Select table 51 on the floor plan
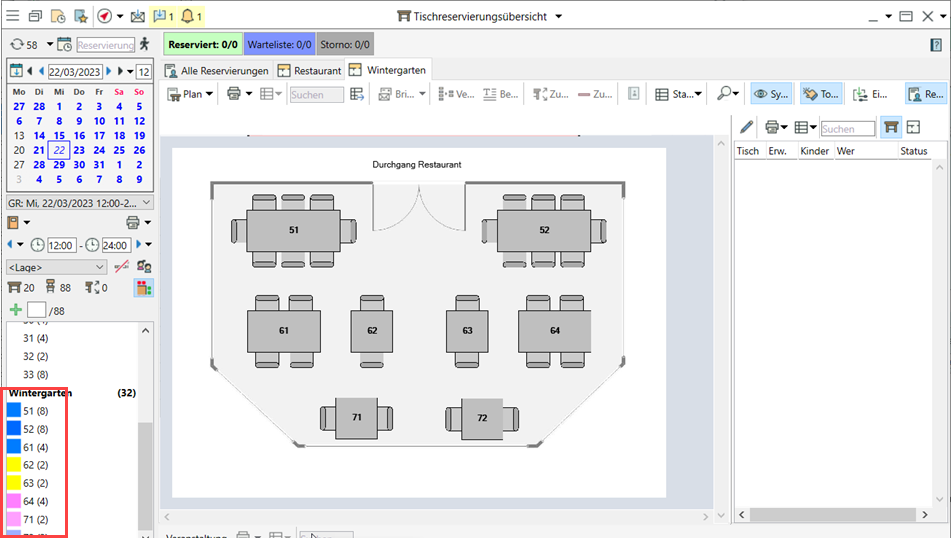951x538 pixels. coord(293,230)
